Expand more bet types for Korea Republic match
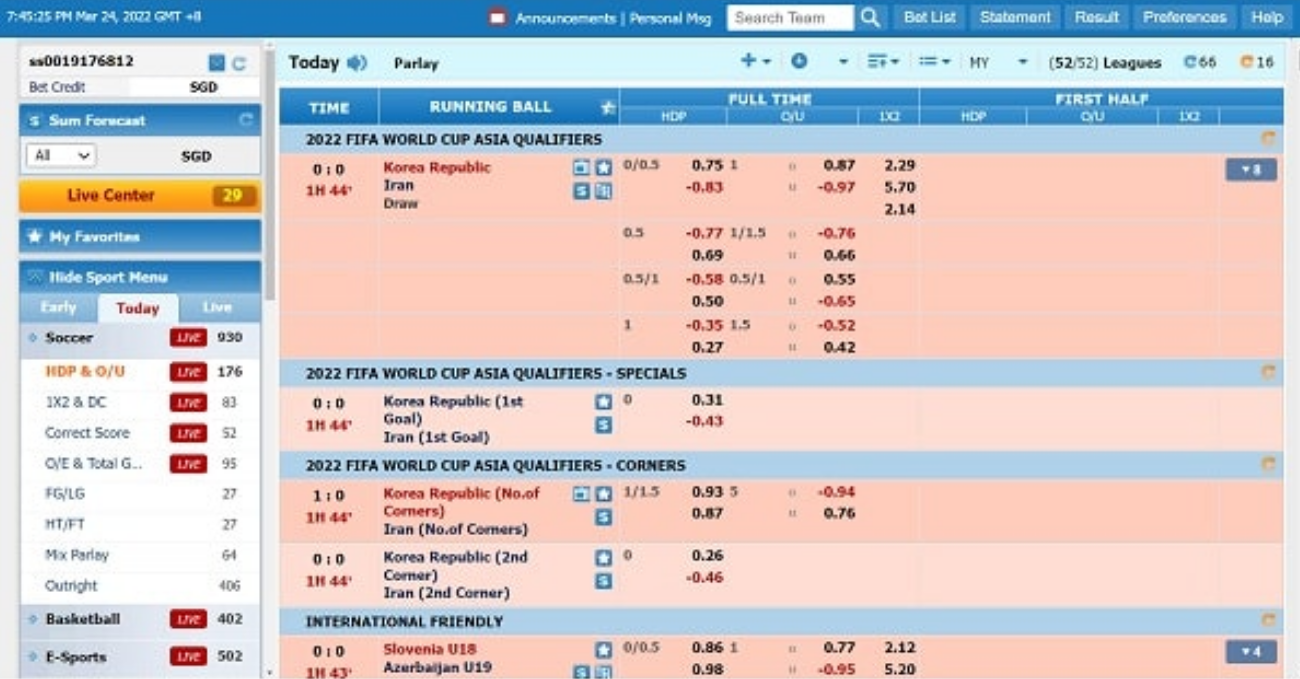 [1251, 170]
